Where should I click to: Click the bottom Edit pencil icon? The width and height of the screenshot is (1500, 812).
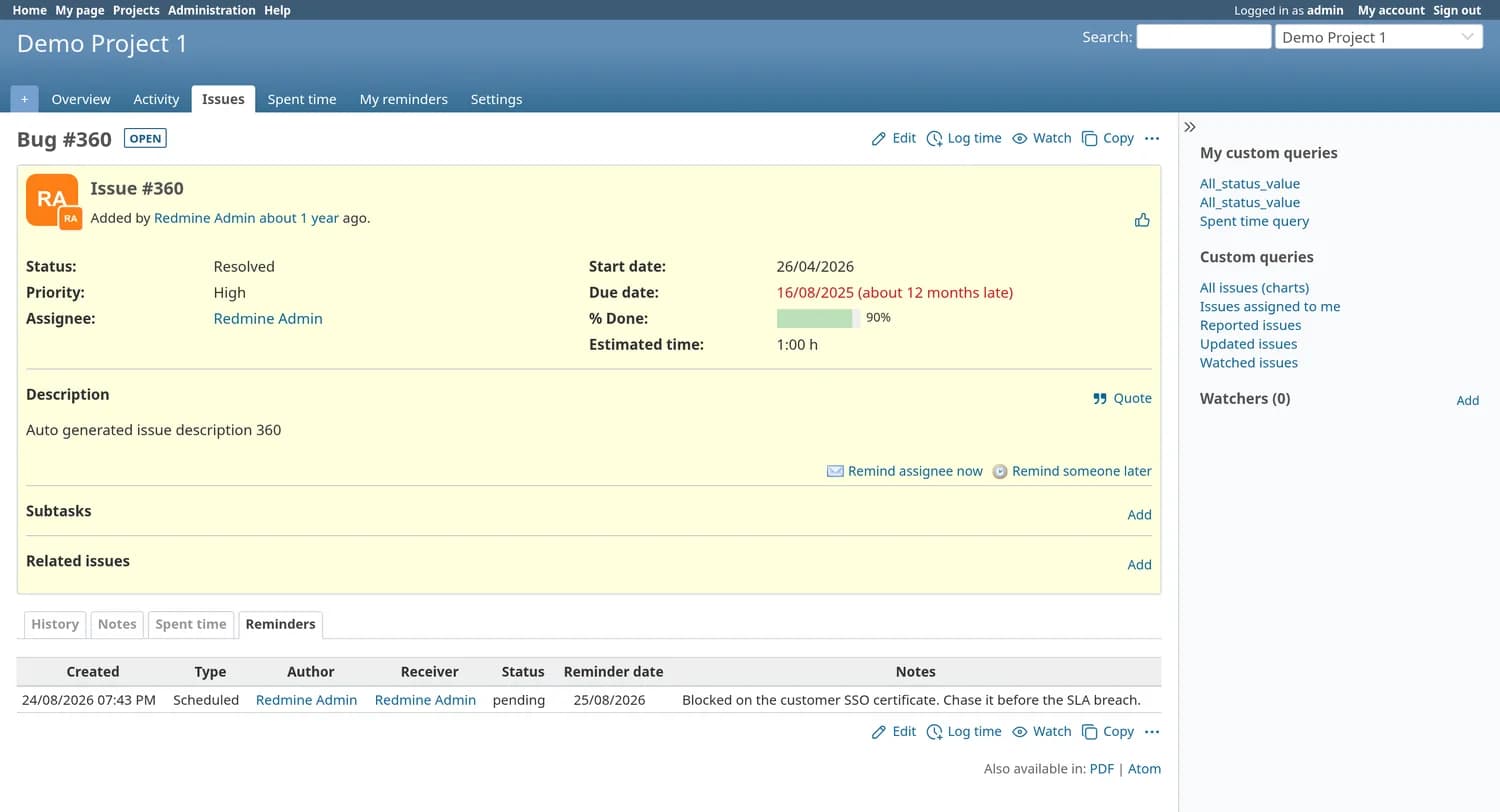point(879,732)
